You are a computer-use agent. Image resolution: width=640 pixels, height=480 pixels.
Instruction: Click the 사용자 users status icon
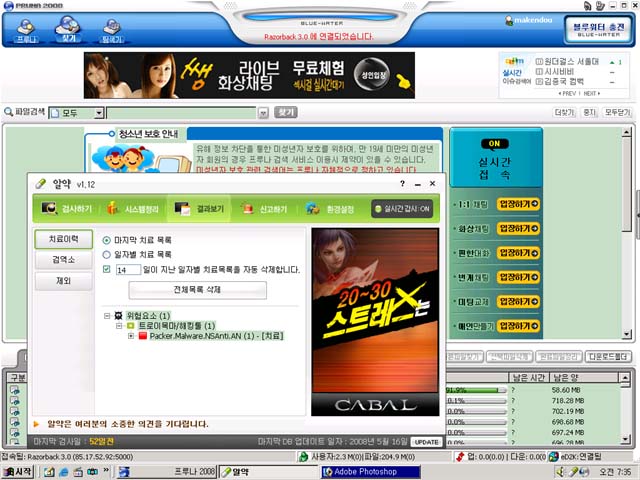tap(303, 457)
